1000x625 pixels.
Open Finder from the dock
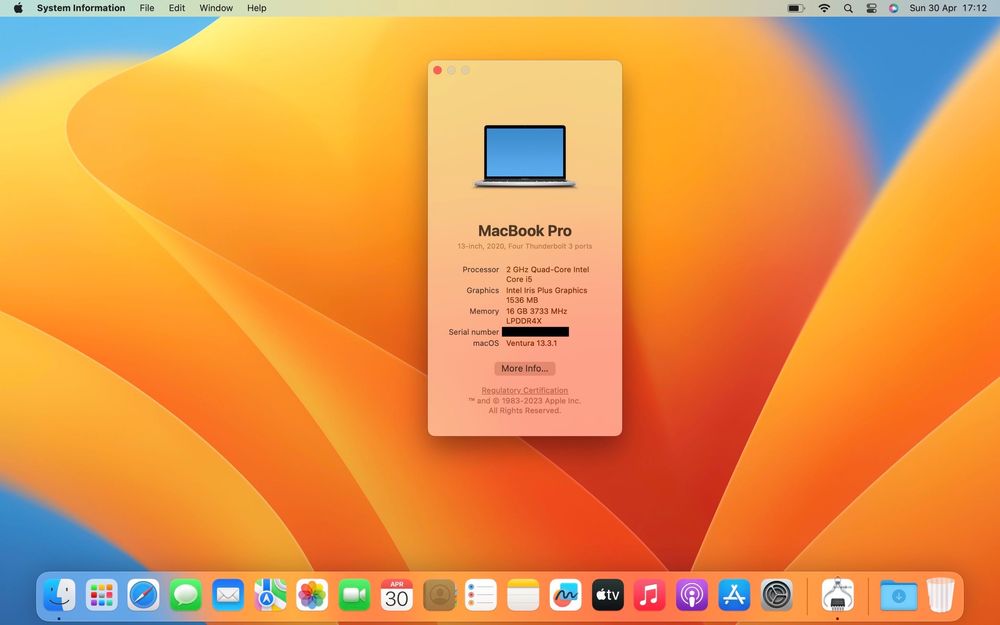(59, 595)
